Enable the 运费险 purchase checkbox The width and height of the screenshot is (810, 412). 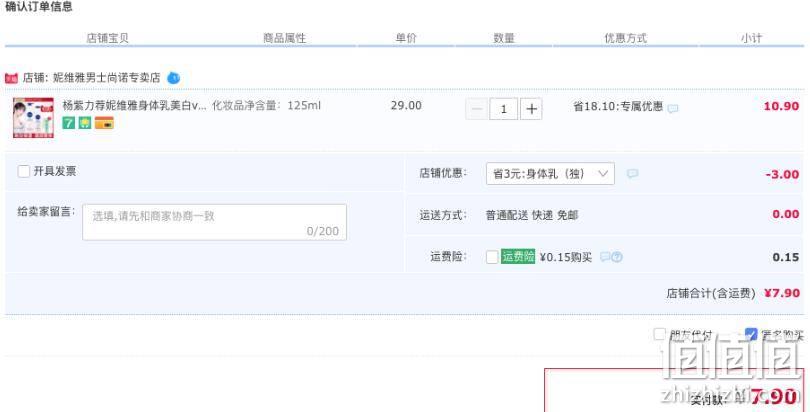pos(492,257)
